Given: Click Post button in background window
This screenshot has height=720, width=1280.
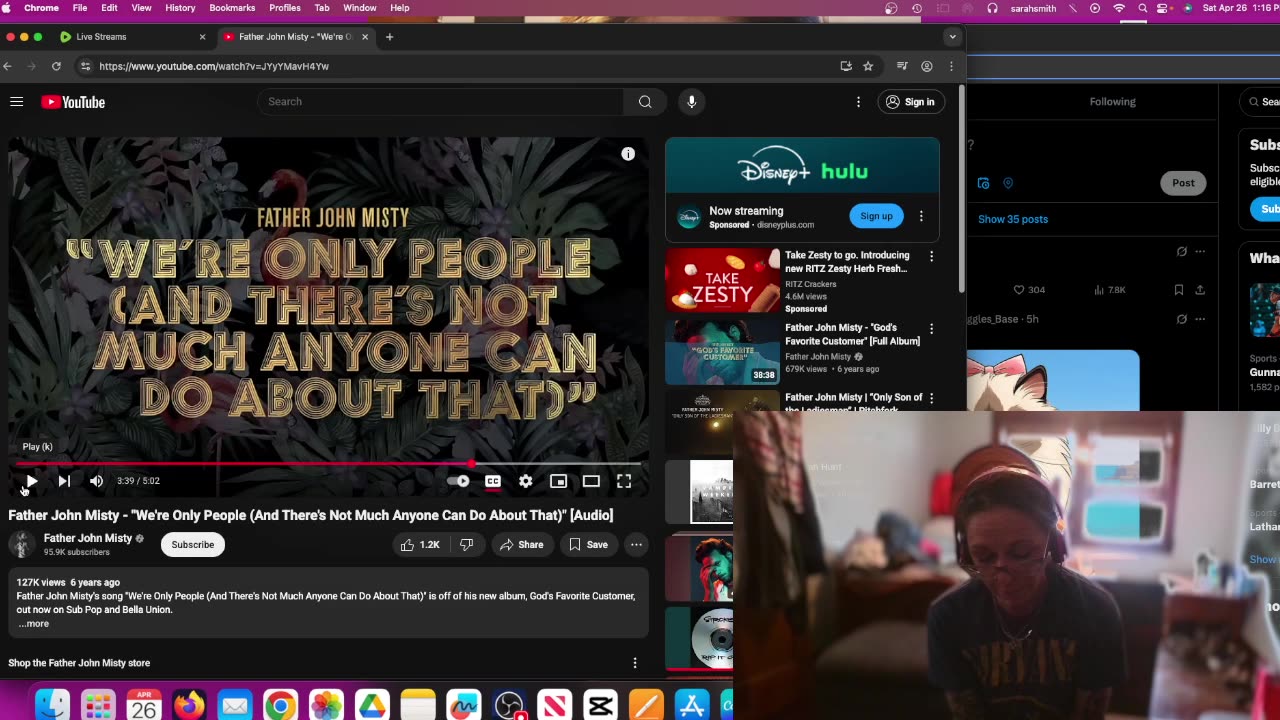Looking at the screenshot, I should (x=1183, y=183).
